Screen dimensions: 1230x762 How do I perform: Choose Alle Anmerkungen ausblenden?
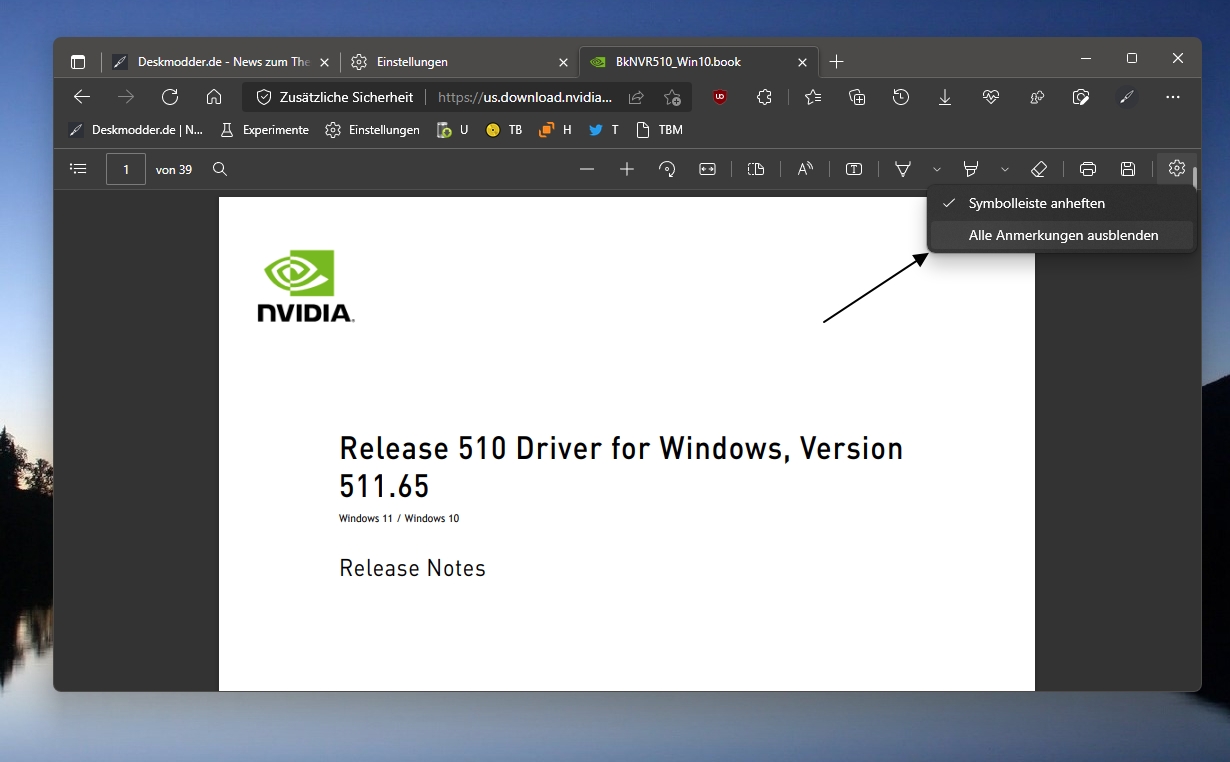pos(1062,235)
